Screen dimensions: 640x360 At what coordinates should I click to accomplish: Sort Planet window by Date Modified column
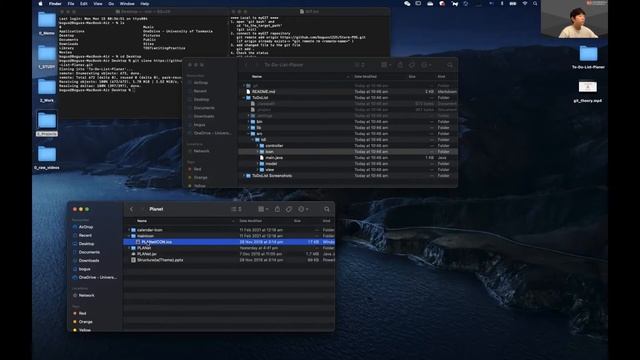tap(251, 221)
